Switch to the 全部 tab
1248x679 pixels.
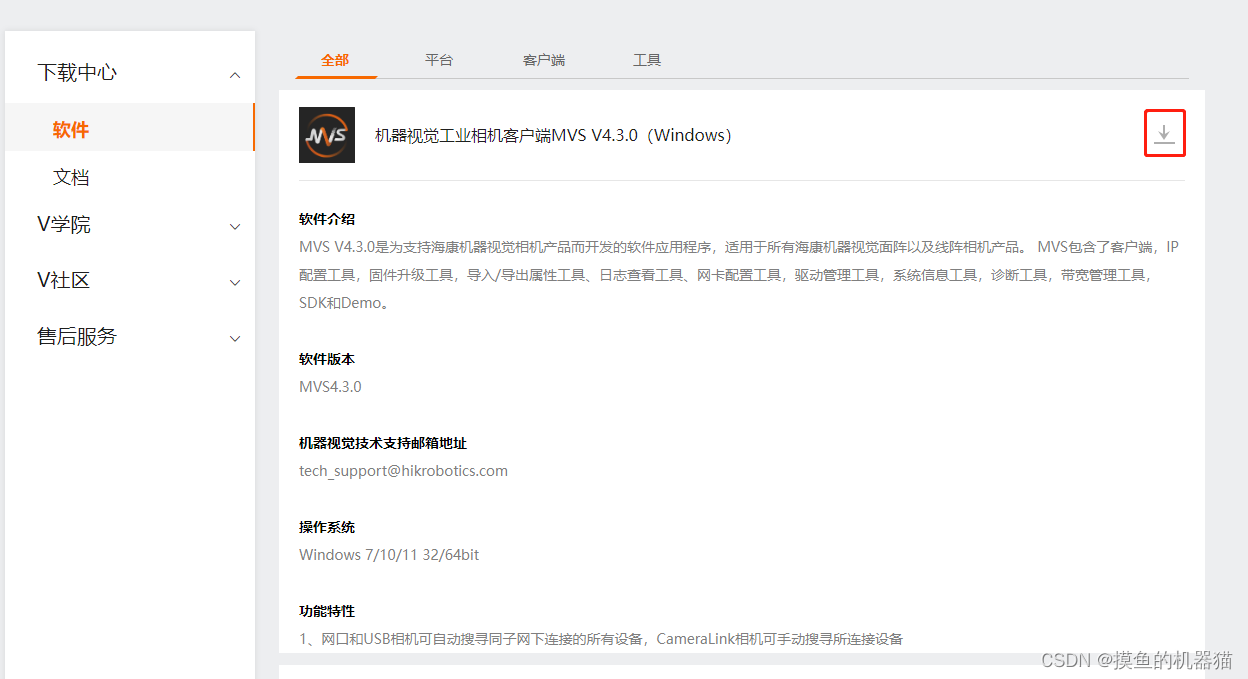coord(335,60)
